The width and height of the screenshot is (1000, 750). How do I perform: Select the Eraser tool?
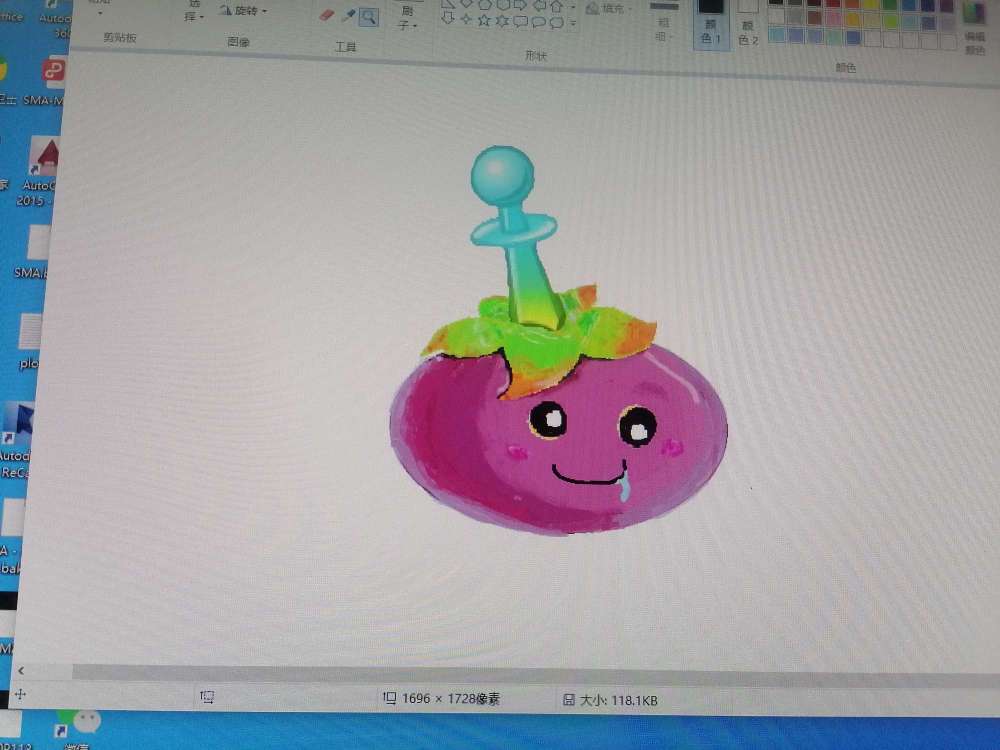[326, 15]
